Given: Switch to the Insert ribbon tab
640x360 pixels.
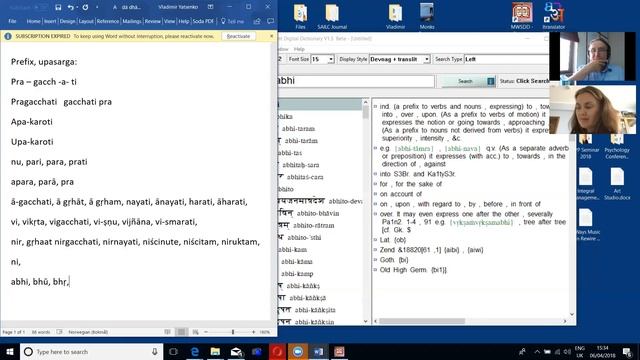Looking at the screenshot, I should pyautogui.click(x=50, y=21).
